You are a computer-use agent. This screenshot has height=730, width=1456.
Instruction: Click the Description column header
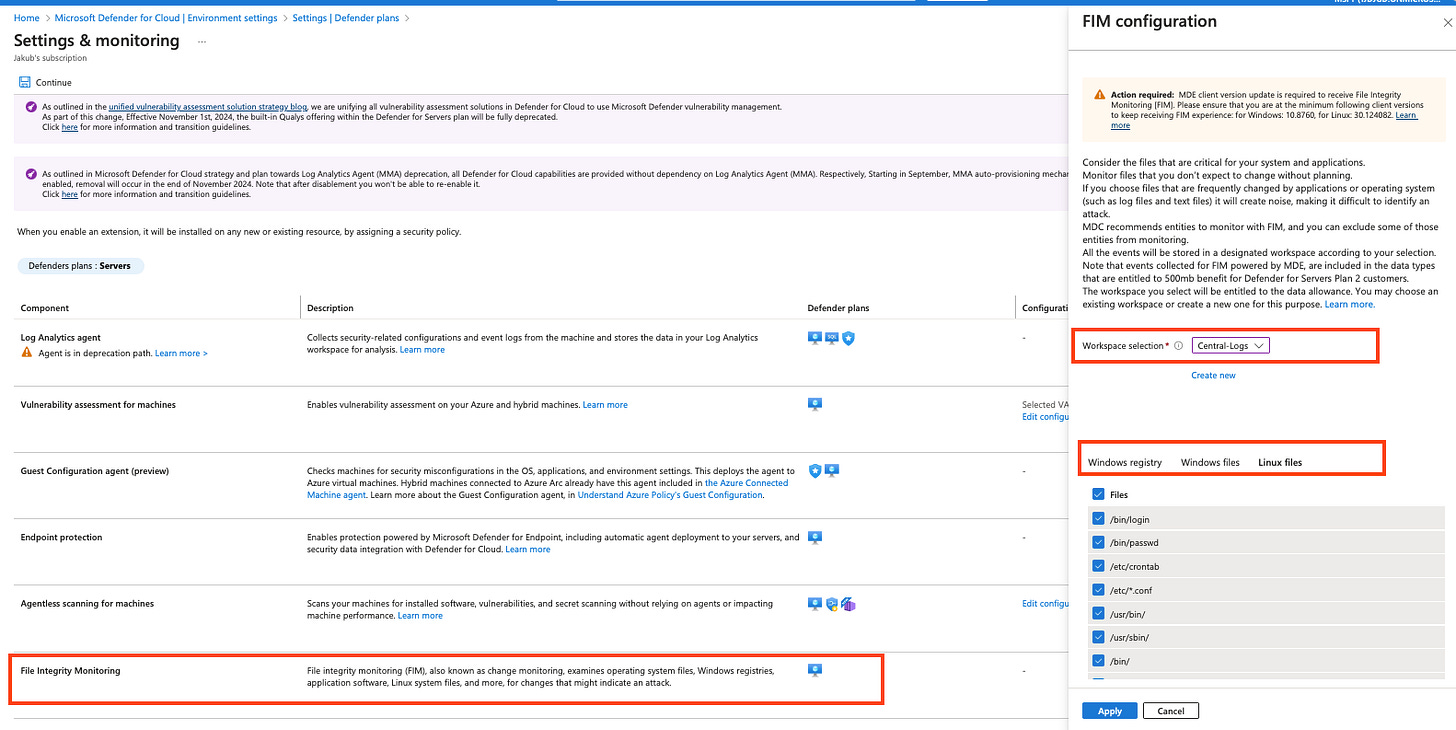330,308
